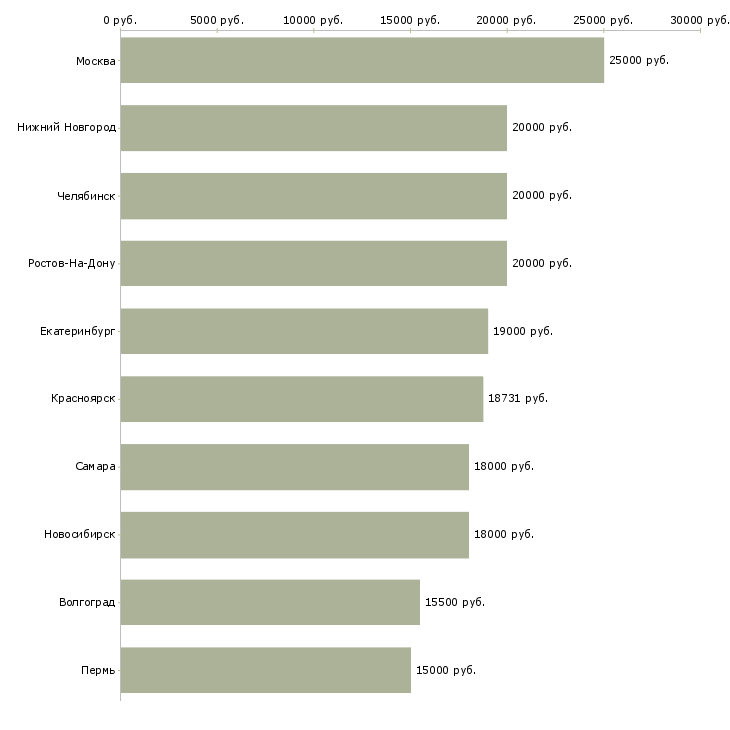The height and width of the screenshot is (730, 730).
Task: Select the Волгоград bar
Action: (270, 602)
